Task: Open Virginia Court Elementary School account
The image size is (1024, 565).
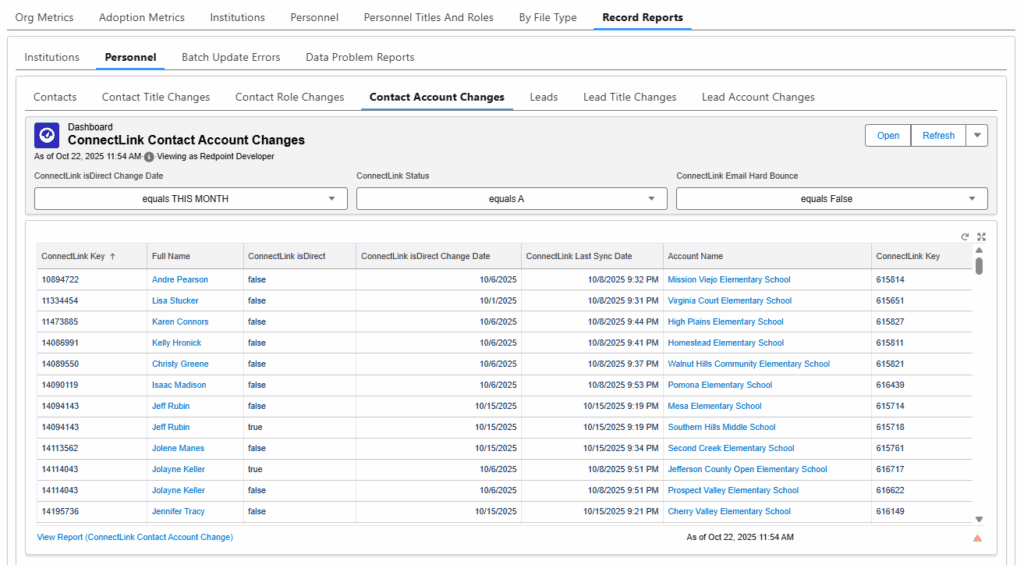Action: [729, 300]
